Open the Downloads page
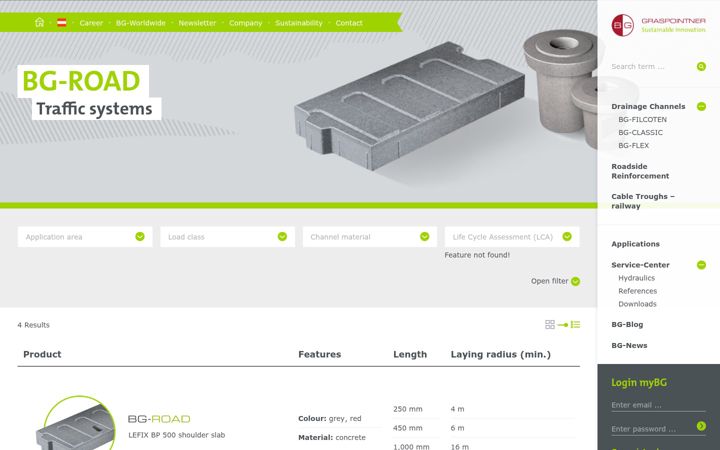Viewport: 720px width, 450px height. click(637, 304)
